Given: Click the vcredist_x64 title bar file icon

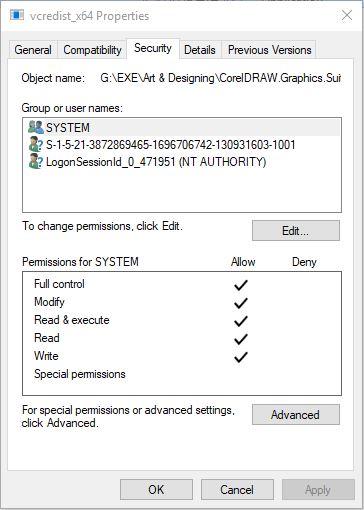Looking at the screenshot, I should [17, 15].
